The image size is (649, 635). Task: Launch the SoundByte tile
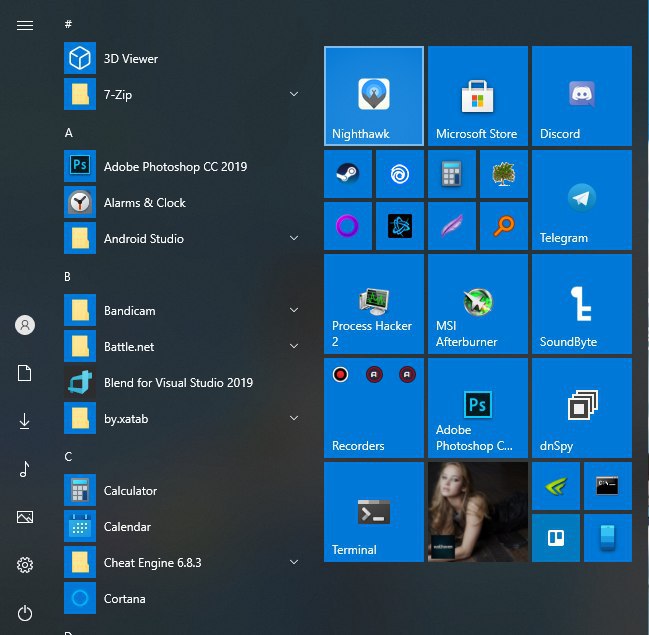tap(582, 304)
